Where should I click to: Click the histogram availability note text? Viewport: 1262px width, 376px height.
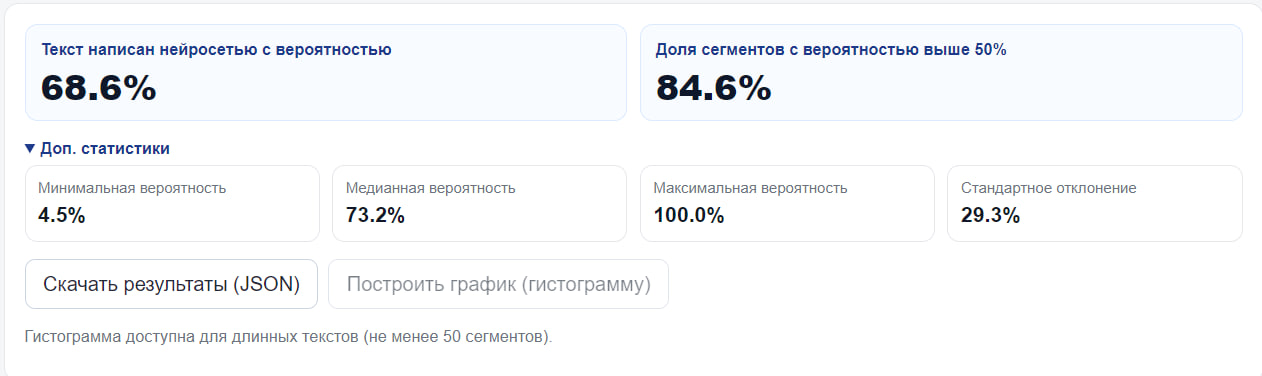(288, 337)
